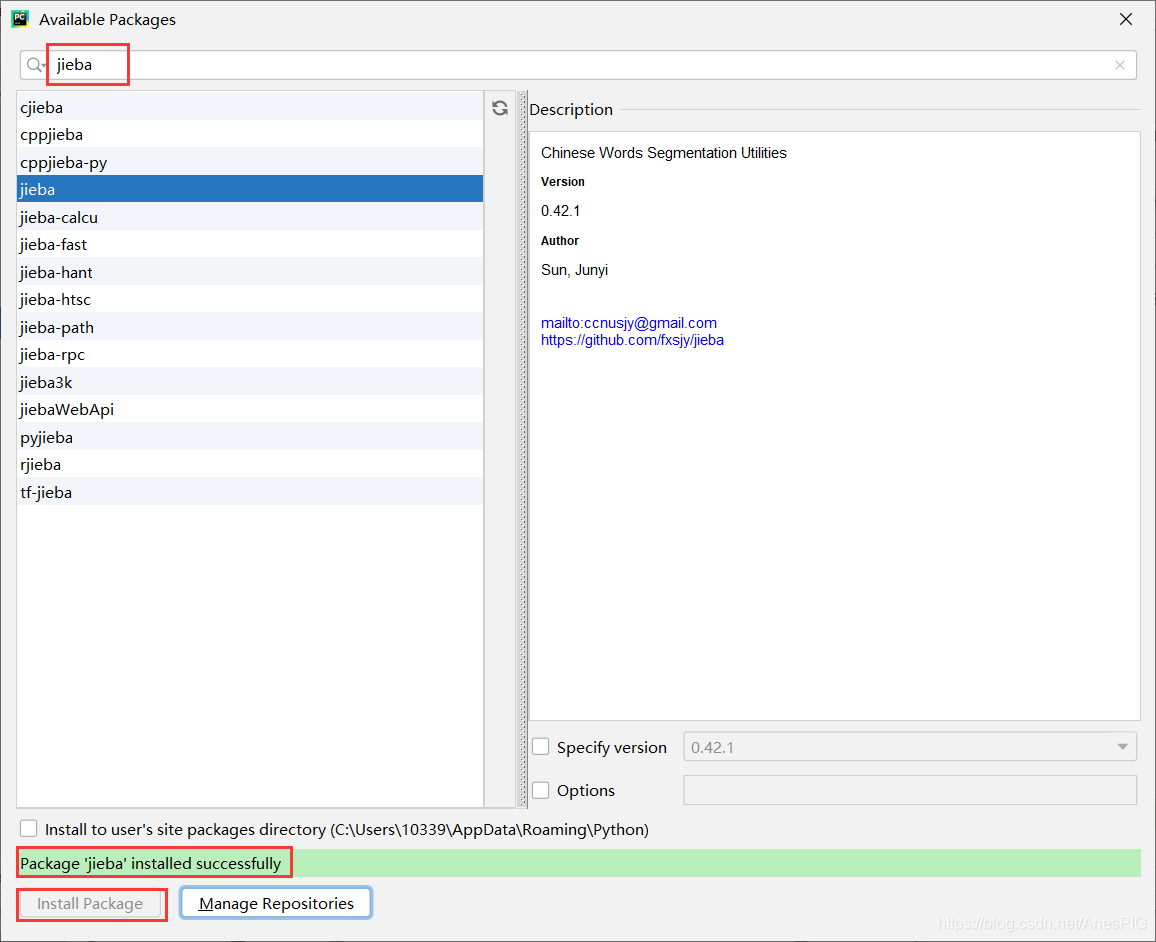Viewport: 1156px width, 942px height.
Task: Click the Chinese Words Segmentation Utilities text
Action: 664,153
